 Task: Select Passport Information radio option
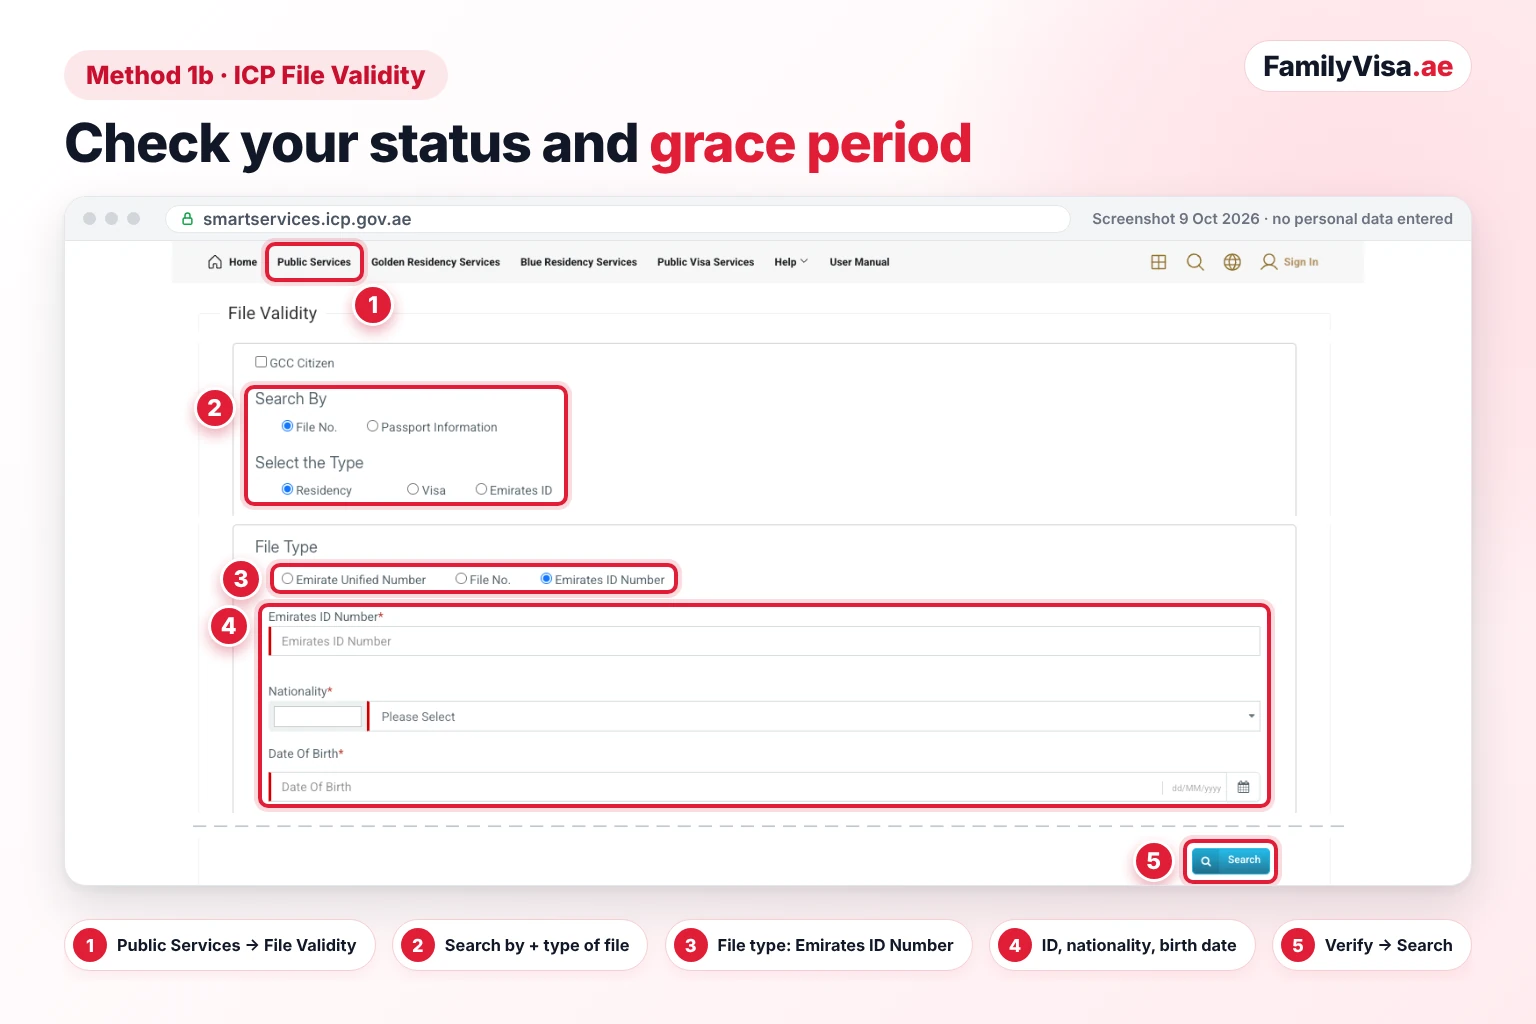(x=372, y=426)
